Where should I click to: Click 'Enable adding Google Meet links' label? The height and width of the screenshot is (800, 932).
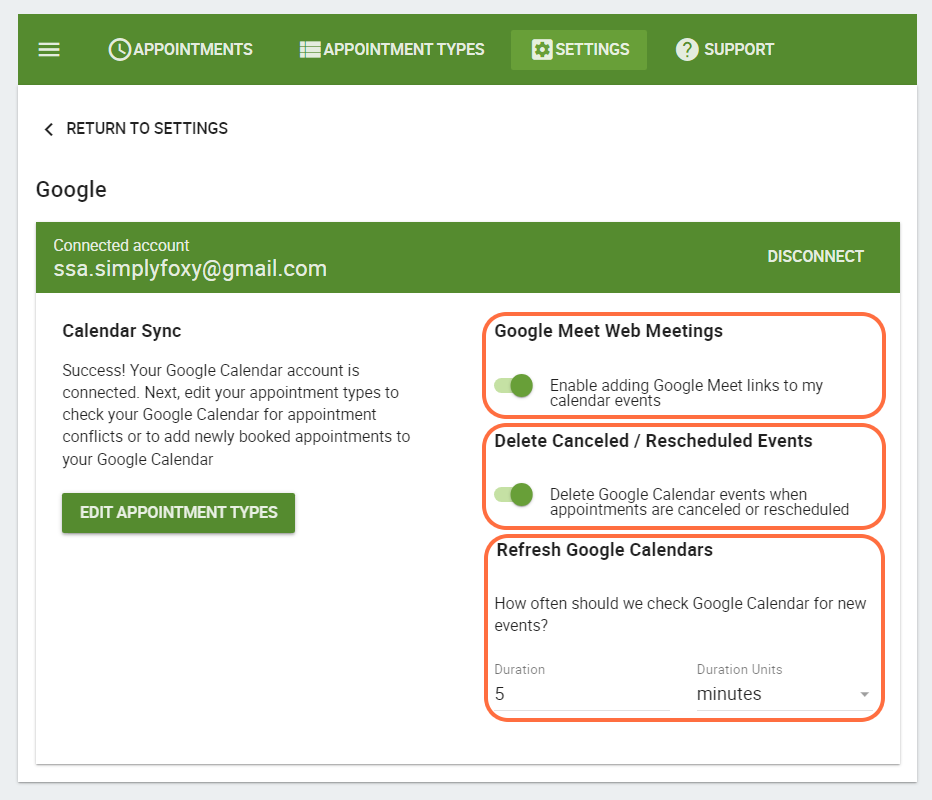pyautogui.click(x=687, y=393)
